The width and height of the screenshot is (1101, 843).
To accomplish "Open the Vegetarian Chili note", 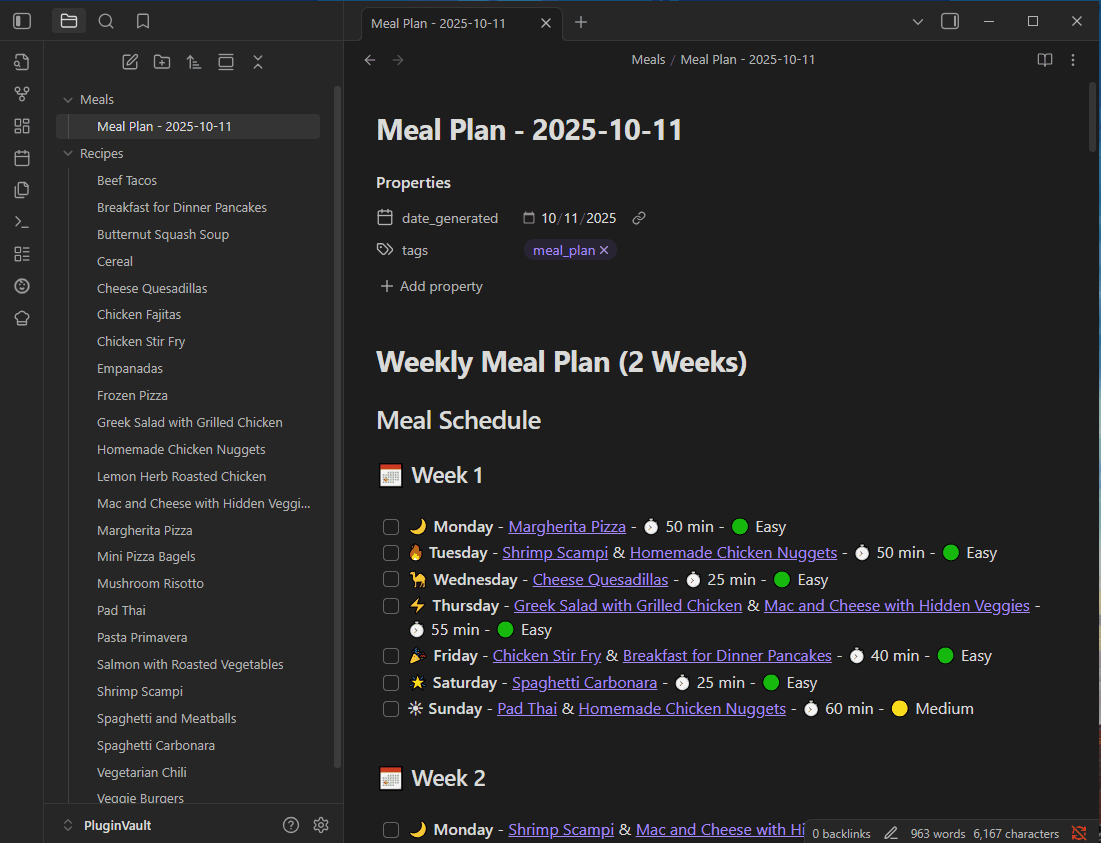I will click(x=142, y=772).
